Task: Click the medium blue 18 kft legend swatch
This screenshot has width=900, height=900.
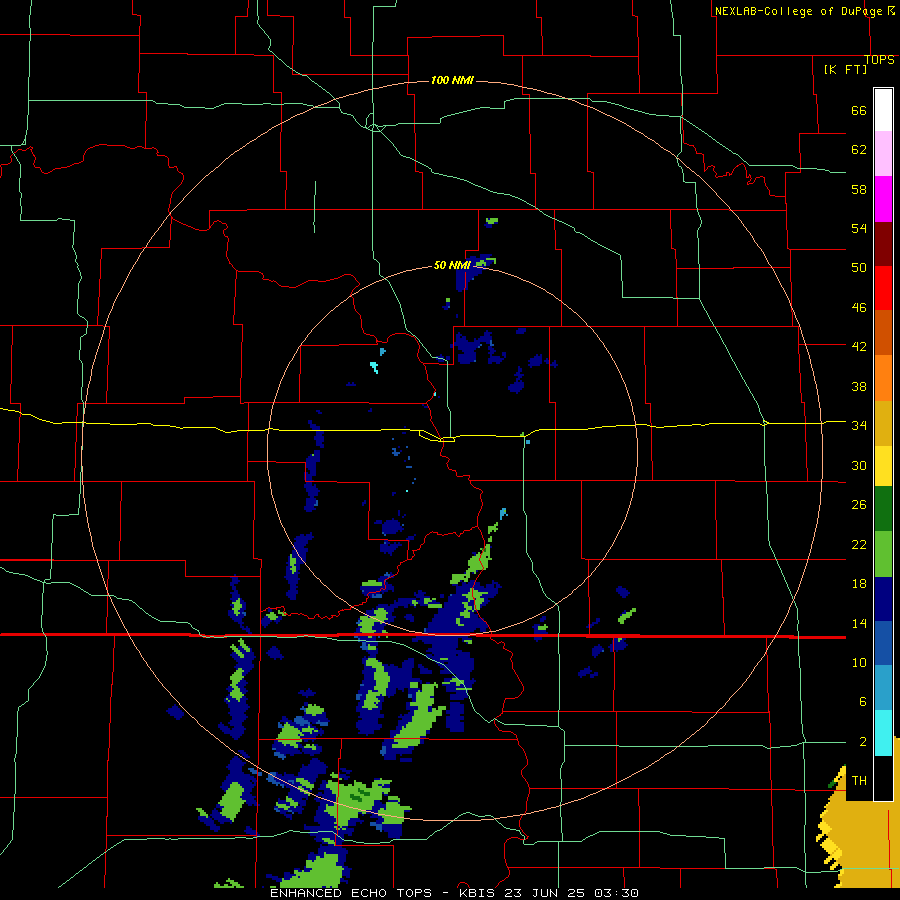Action: [883, 643]
